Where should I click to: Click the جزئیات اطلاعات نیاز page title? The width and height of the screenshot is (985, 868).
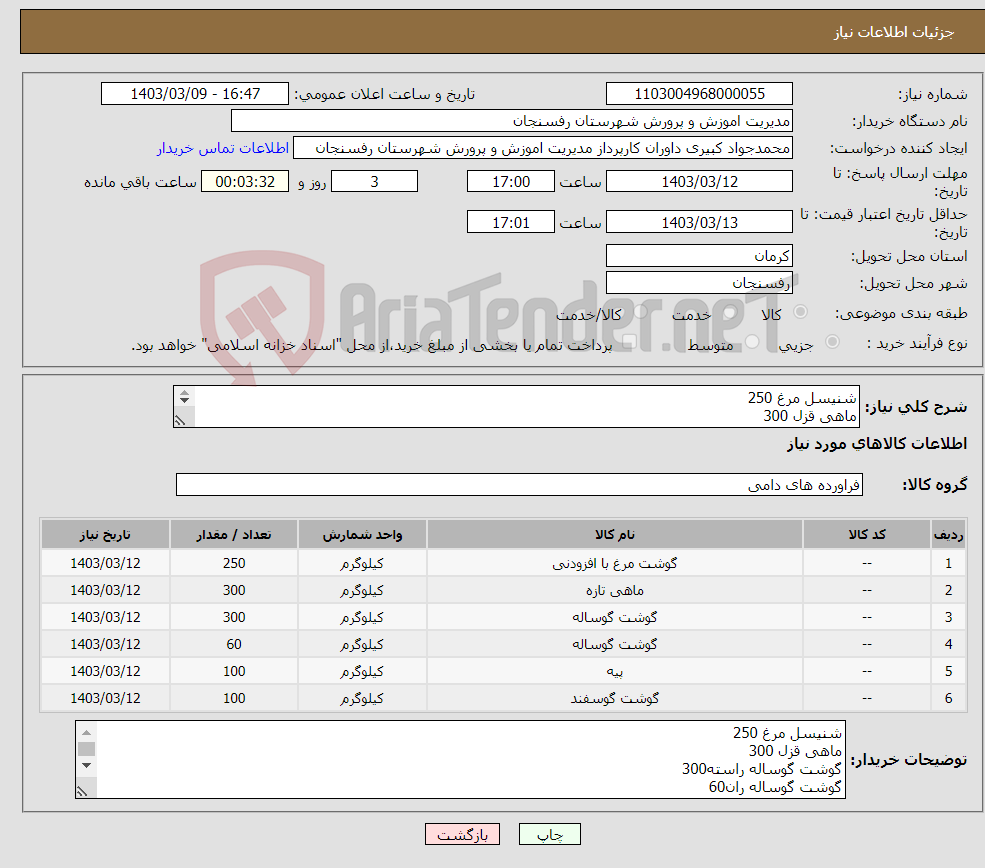tap(893, 32)
